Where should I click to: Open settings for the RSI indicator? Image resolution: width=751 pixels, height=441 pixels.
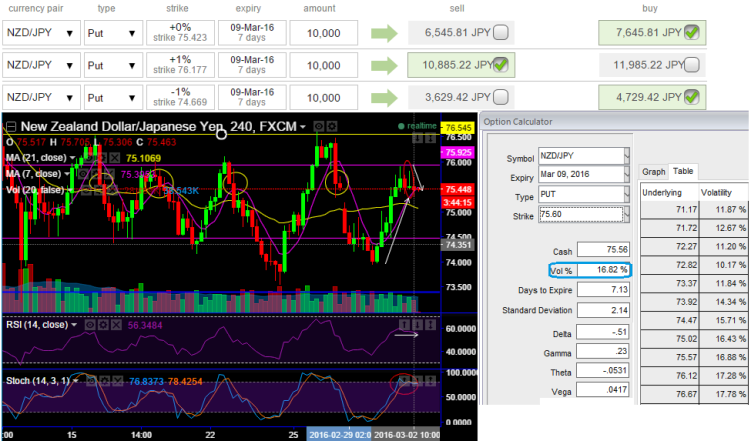click(103, 325)
